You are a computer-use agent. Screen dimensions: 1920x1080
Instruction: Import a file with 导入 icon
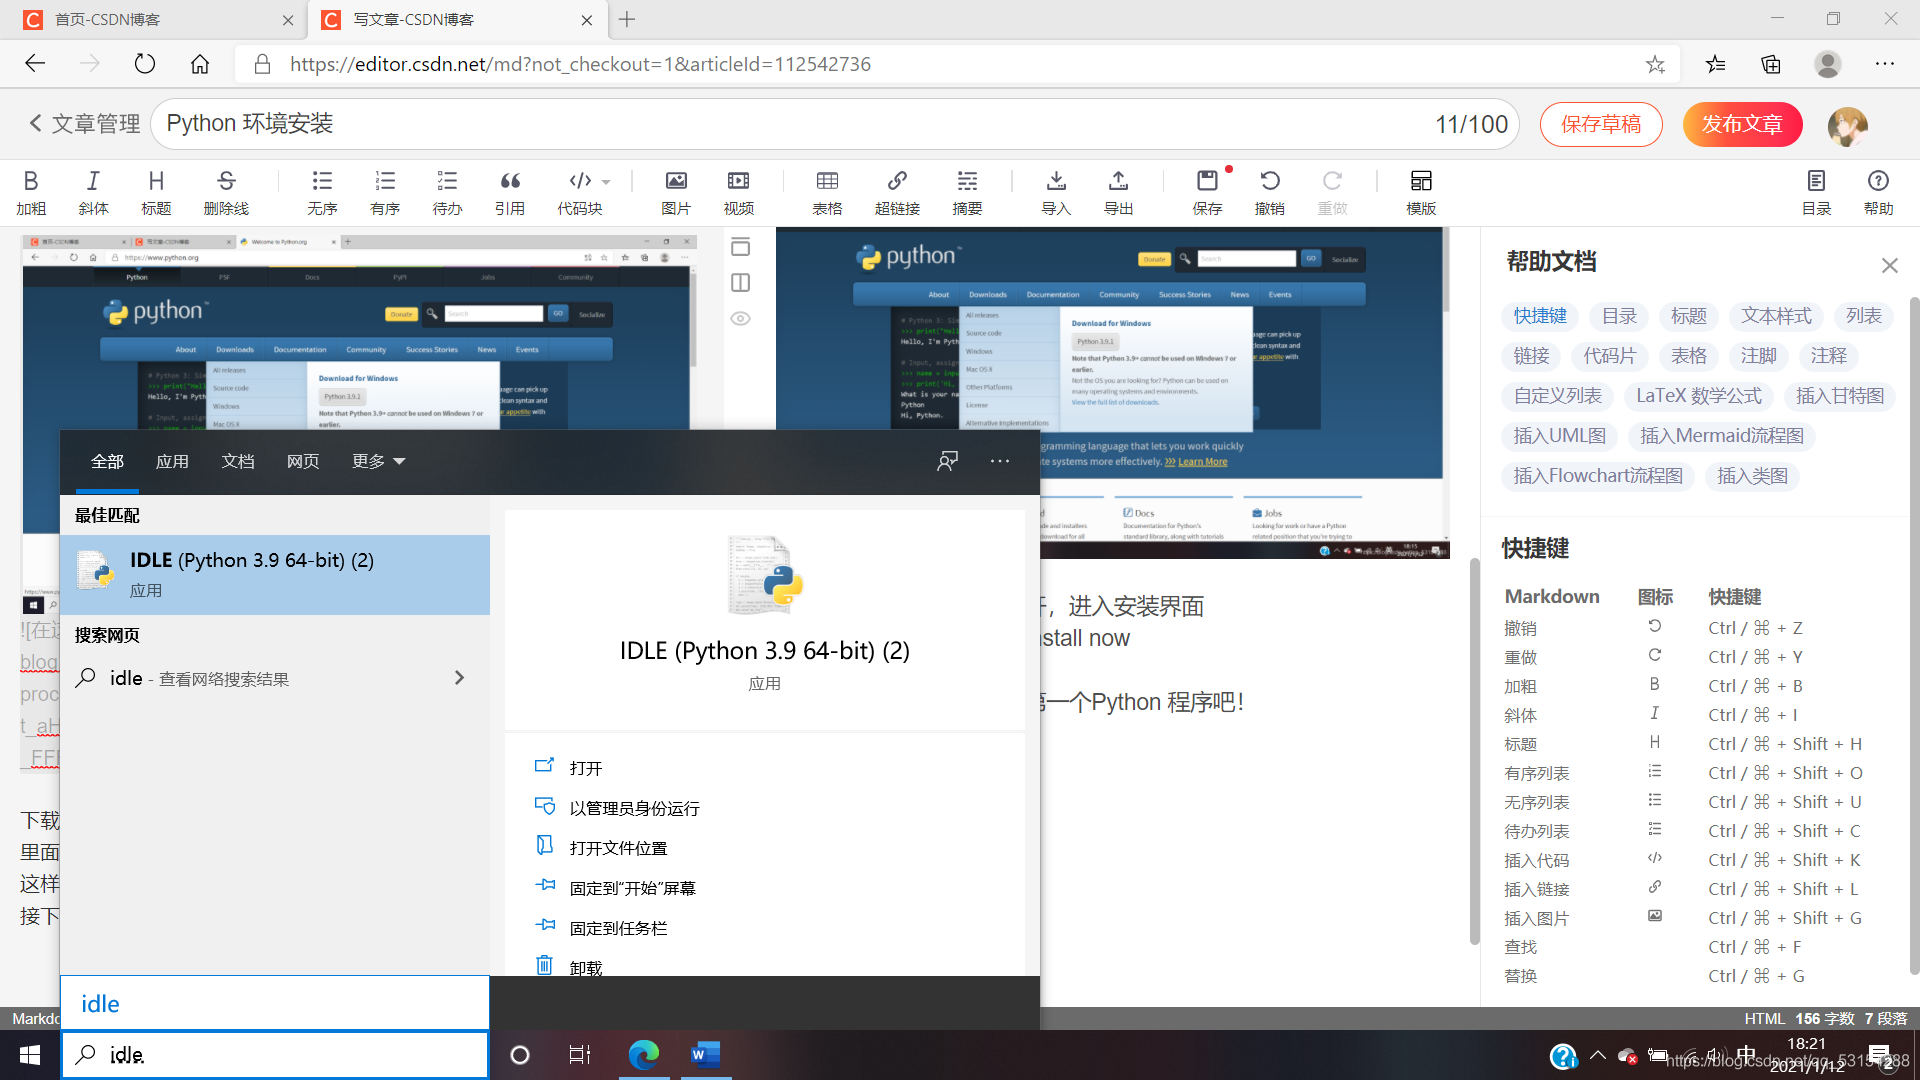pos(1056,192)
